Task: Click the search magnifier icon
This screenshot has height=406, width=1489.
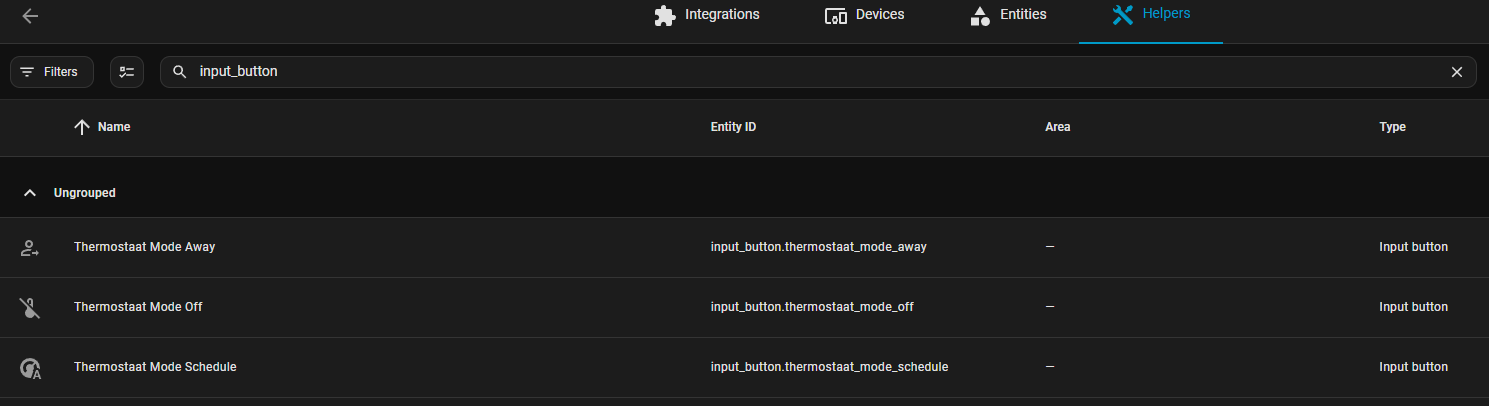Action: point(180,72)
